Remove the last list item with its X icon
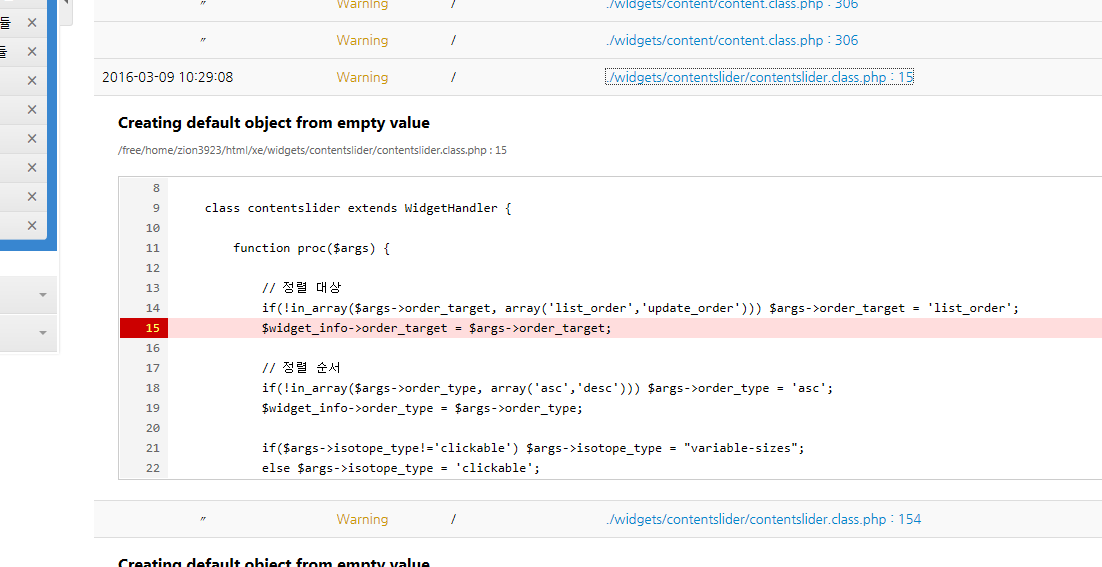The image size is (1102, 567). click(32, 226)
